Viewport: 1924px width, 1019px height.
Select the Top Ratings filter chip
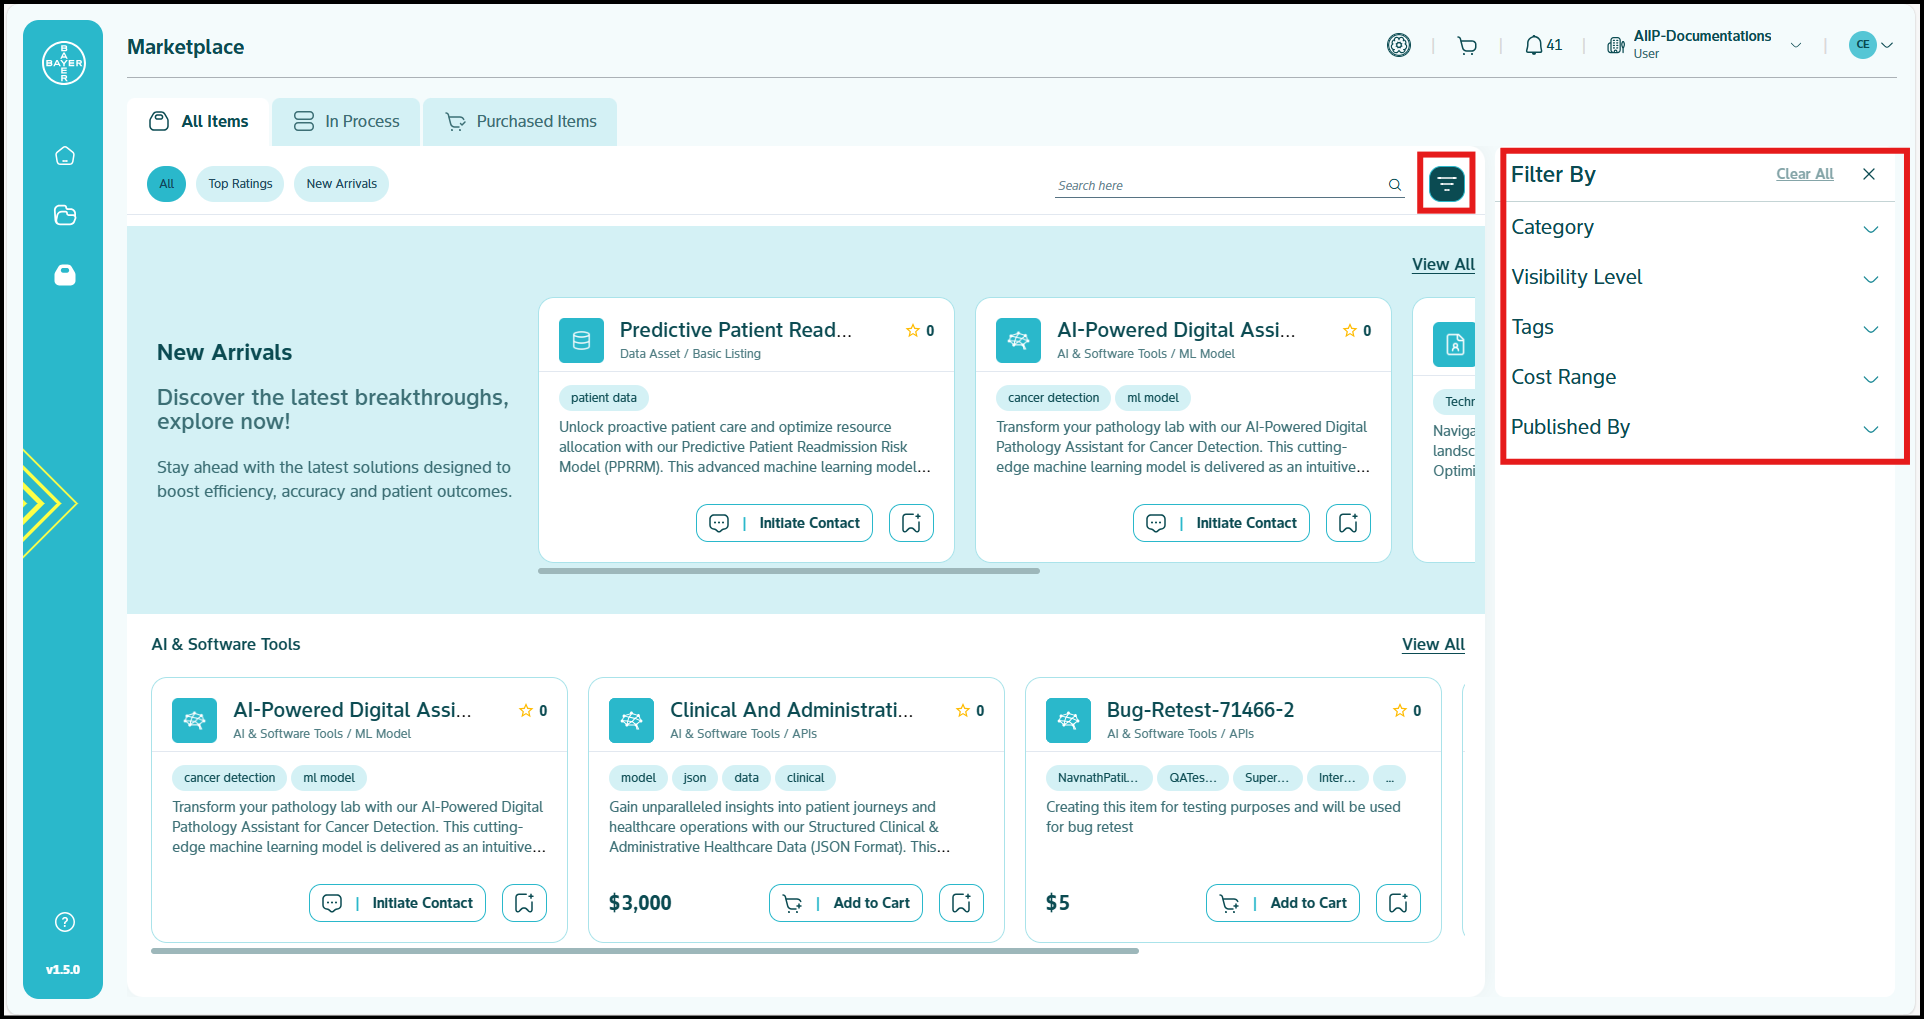tap(240, 184)
